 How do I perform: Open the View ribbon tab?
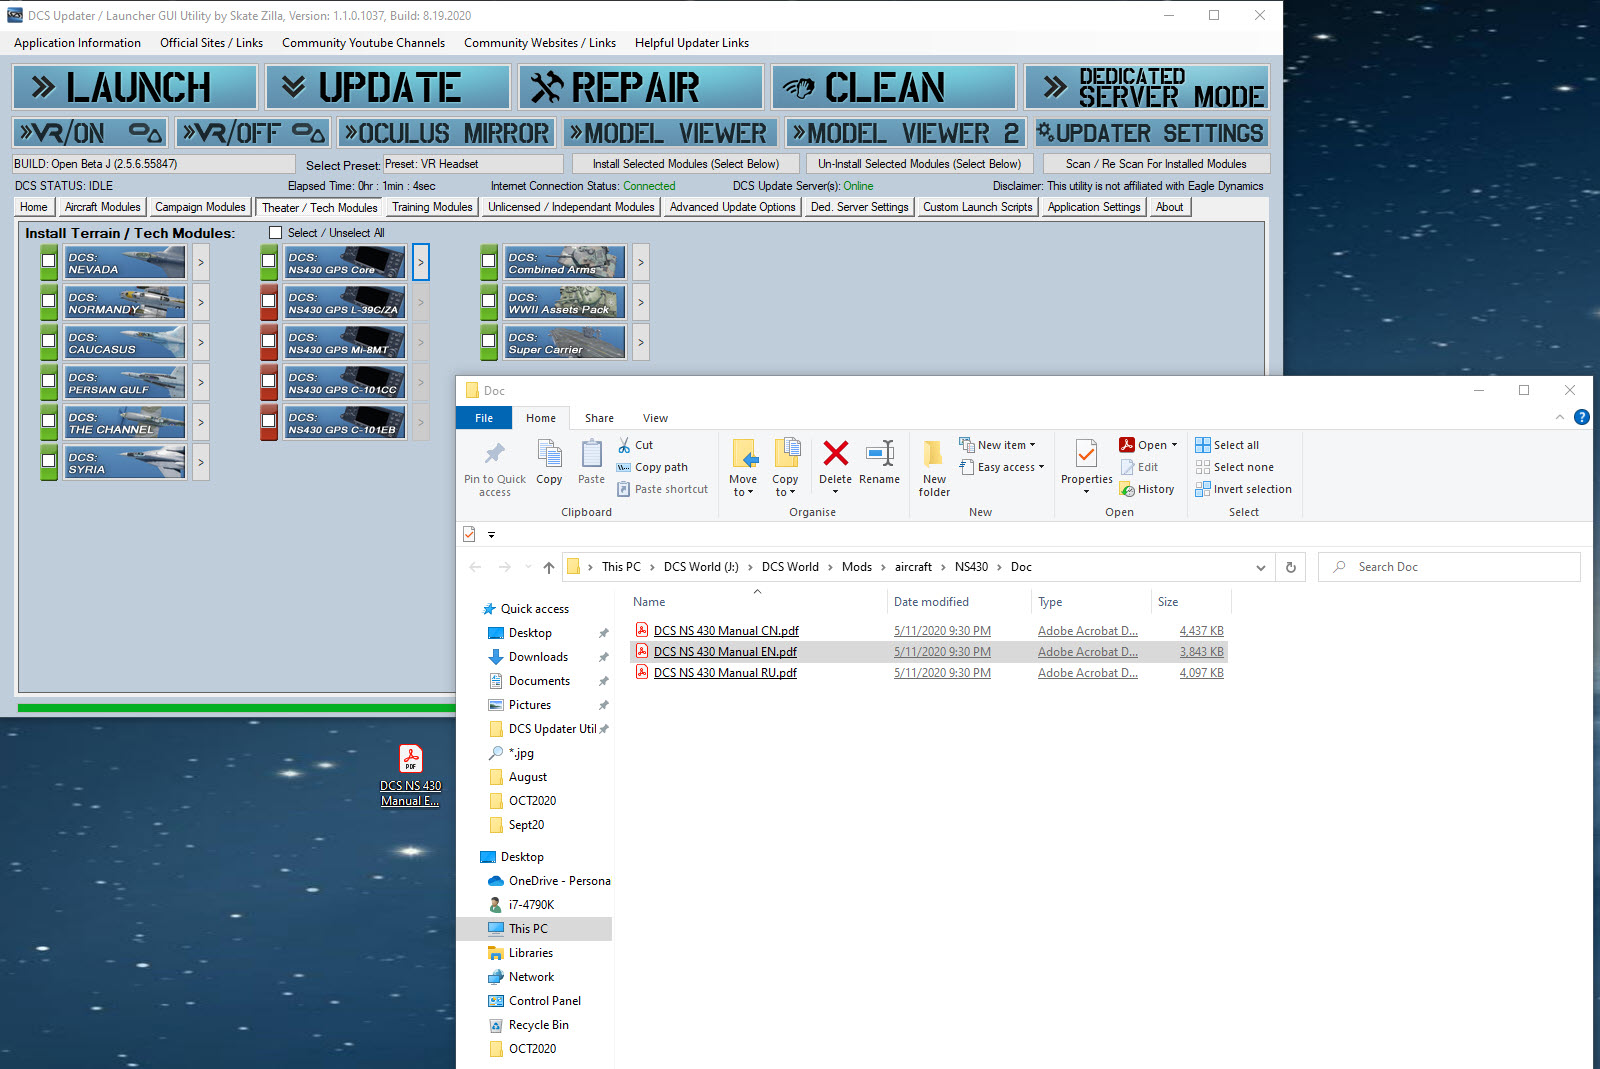[x=655, y=418]
